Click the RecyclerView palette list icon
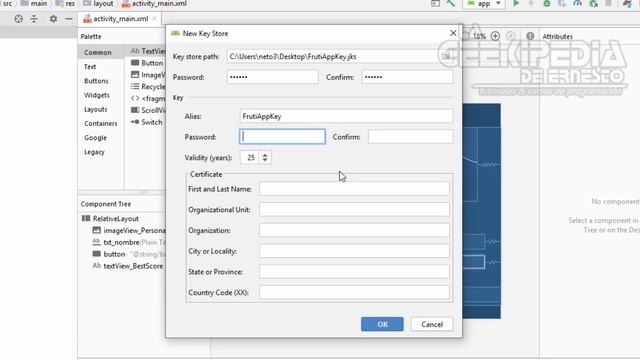 (135, 87)
